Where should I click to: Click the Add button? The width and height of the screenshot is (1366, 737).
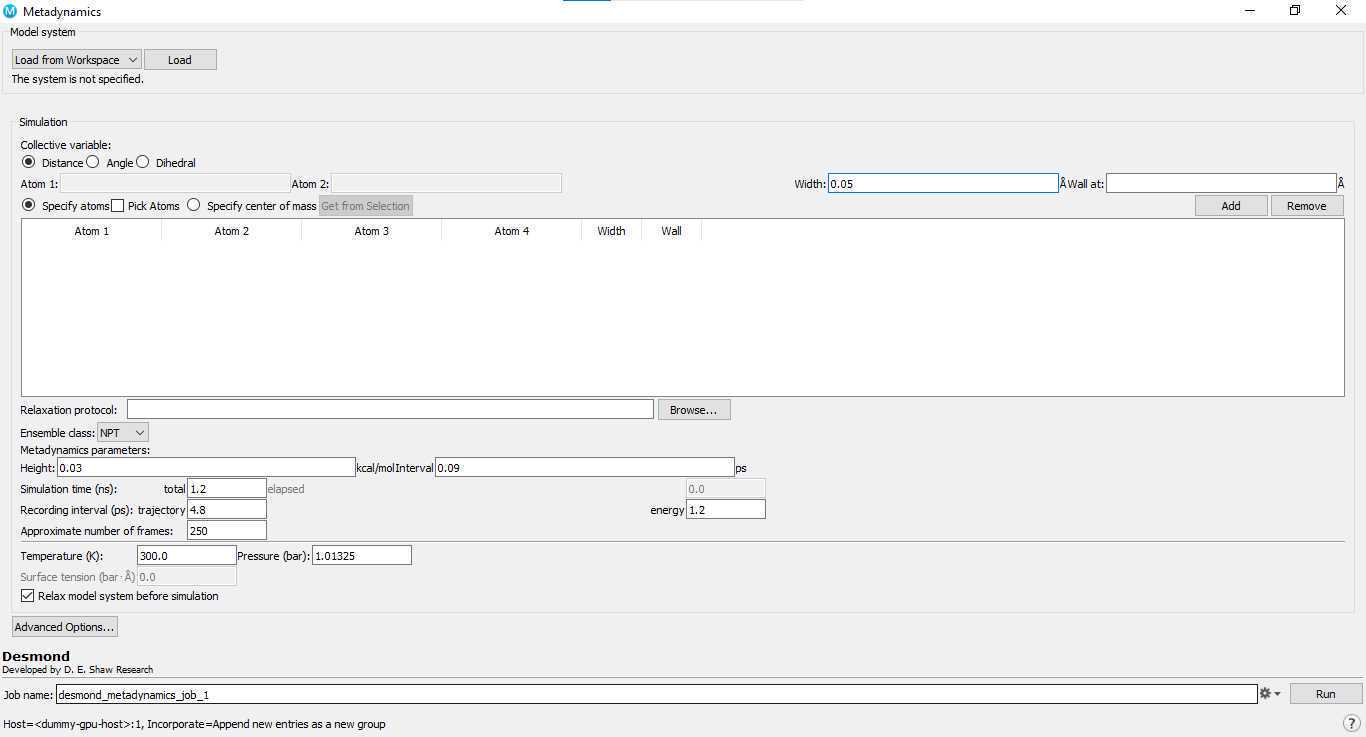1231,206
